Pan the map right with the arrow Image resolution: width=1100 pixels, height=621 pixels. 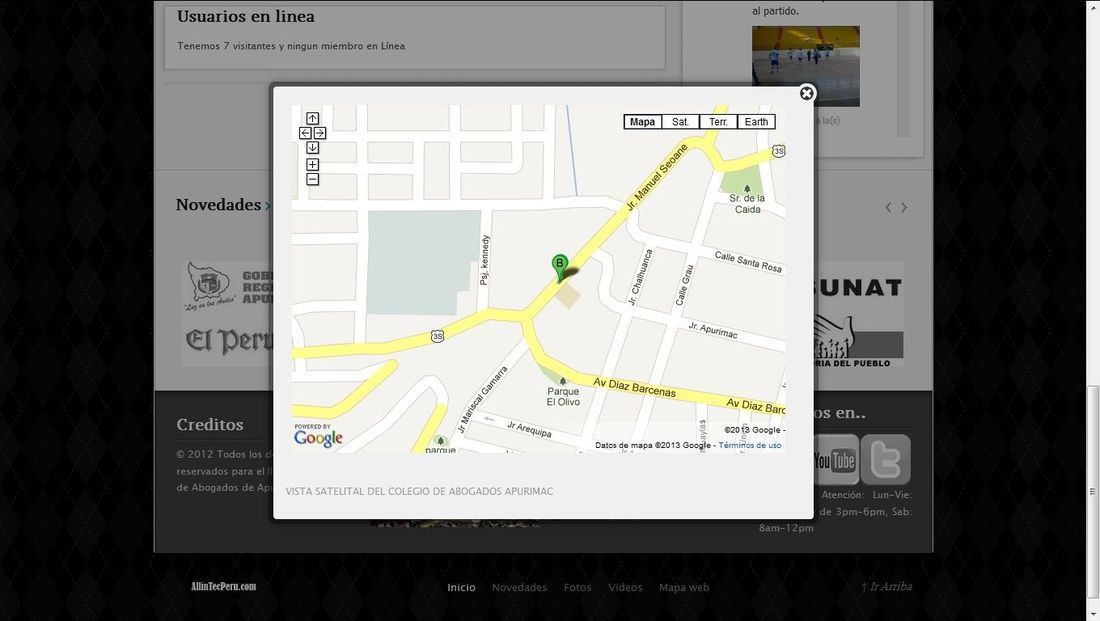pos(320,133)
